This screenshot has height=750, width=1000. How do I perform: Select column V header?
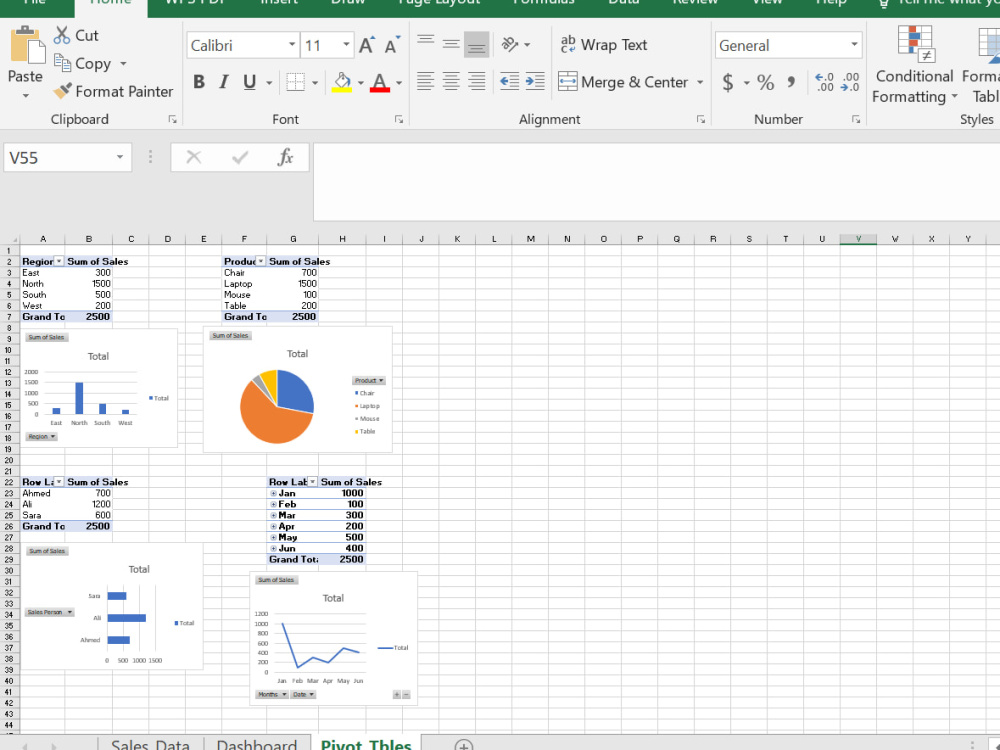858,239
